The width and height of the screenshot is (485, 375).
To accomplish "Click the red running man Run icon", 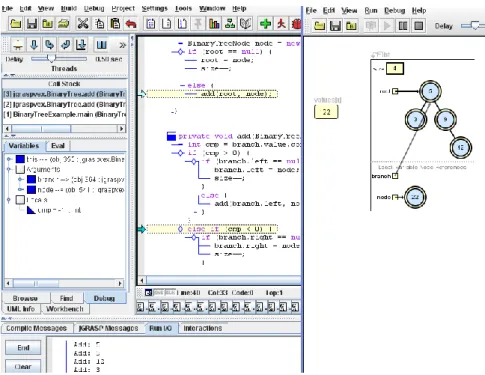I will point(281,24).
